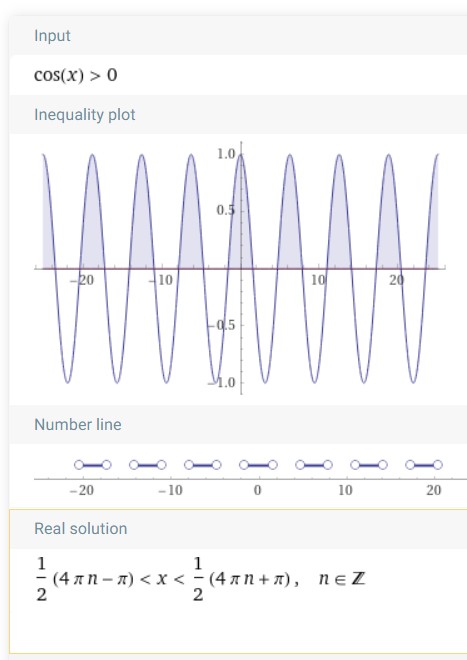Image resolution: width=467 pixels, height=660 pixels.
Task: Click the 0.5 label on plot y-axis
Action: point(226,210)
